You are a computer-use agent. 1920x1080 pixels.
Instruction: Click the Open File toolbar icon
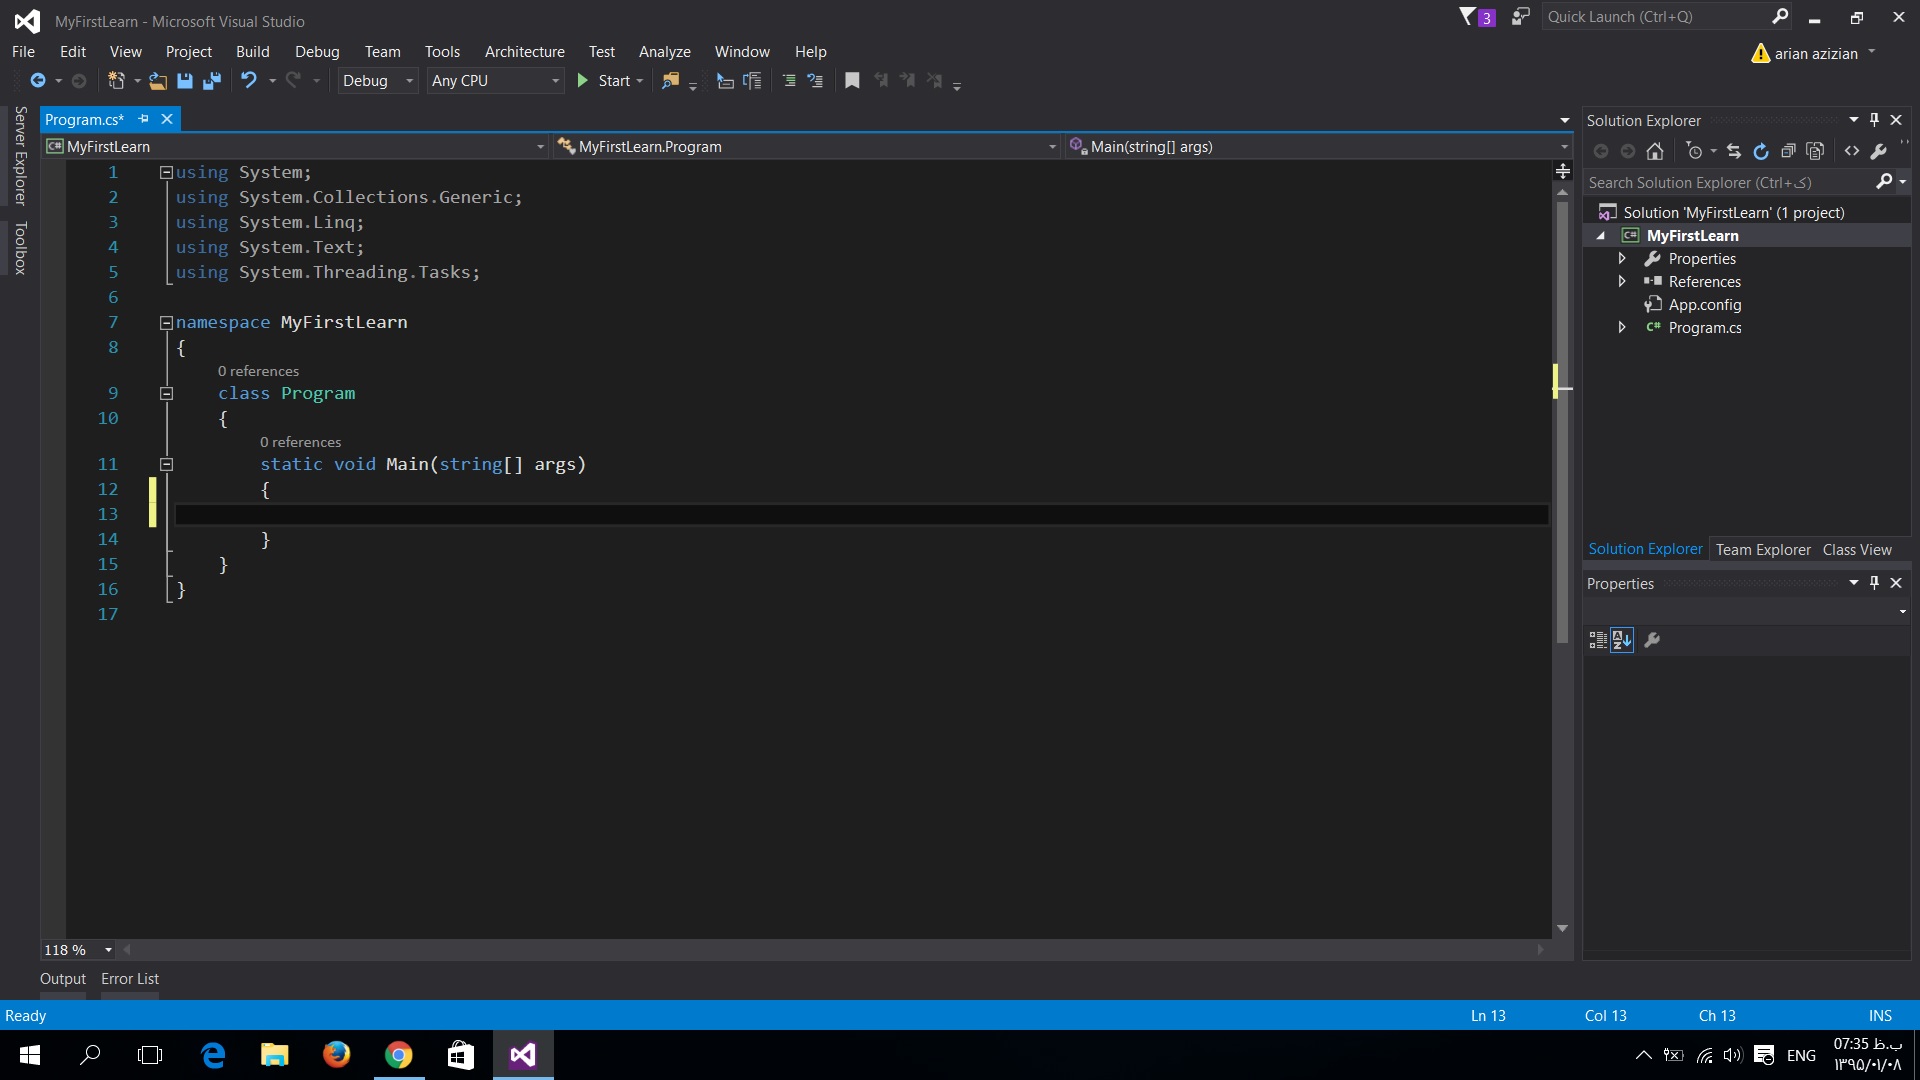[158, 81]
